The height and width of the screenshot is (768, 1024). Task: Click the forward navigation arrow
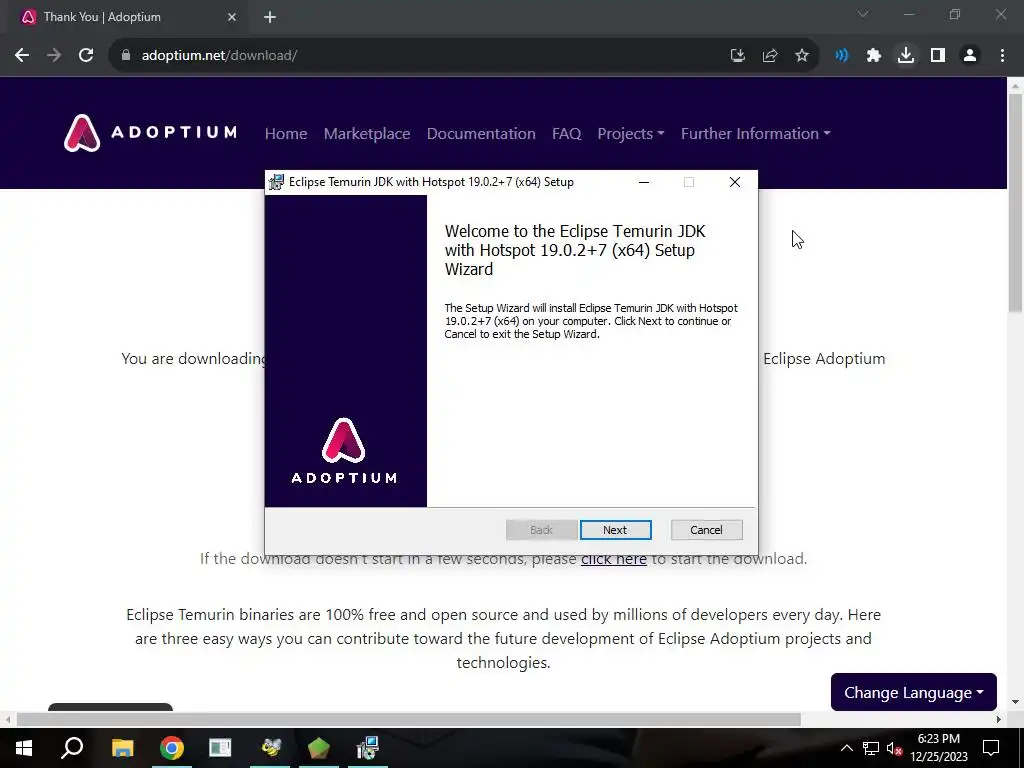point(54,56)
